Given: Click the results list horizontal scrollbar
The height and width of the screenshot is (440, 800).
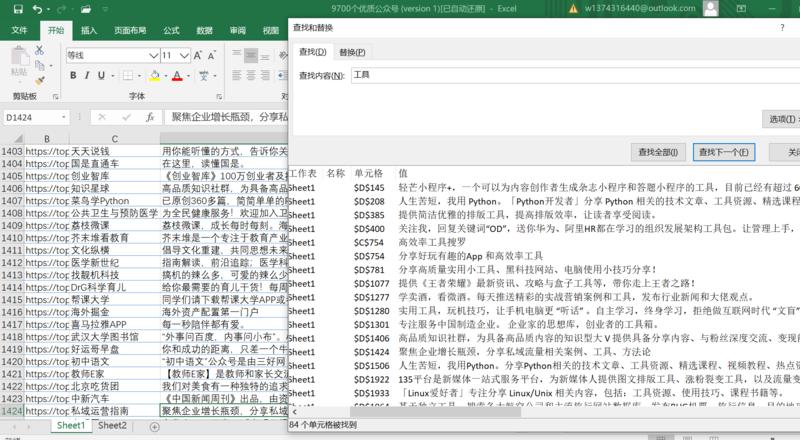Looking at the screenshot, I should [x=435, y=411].
